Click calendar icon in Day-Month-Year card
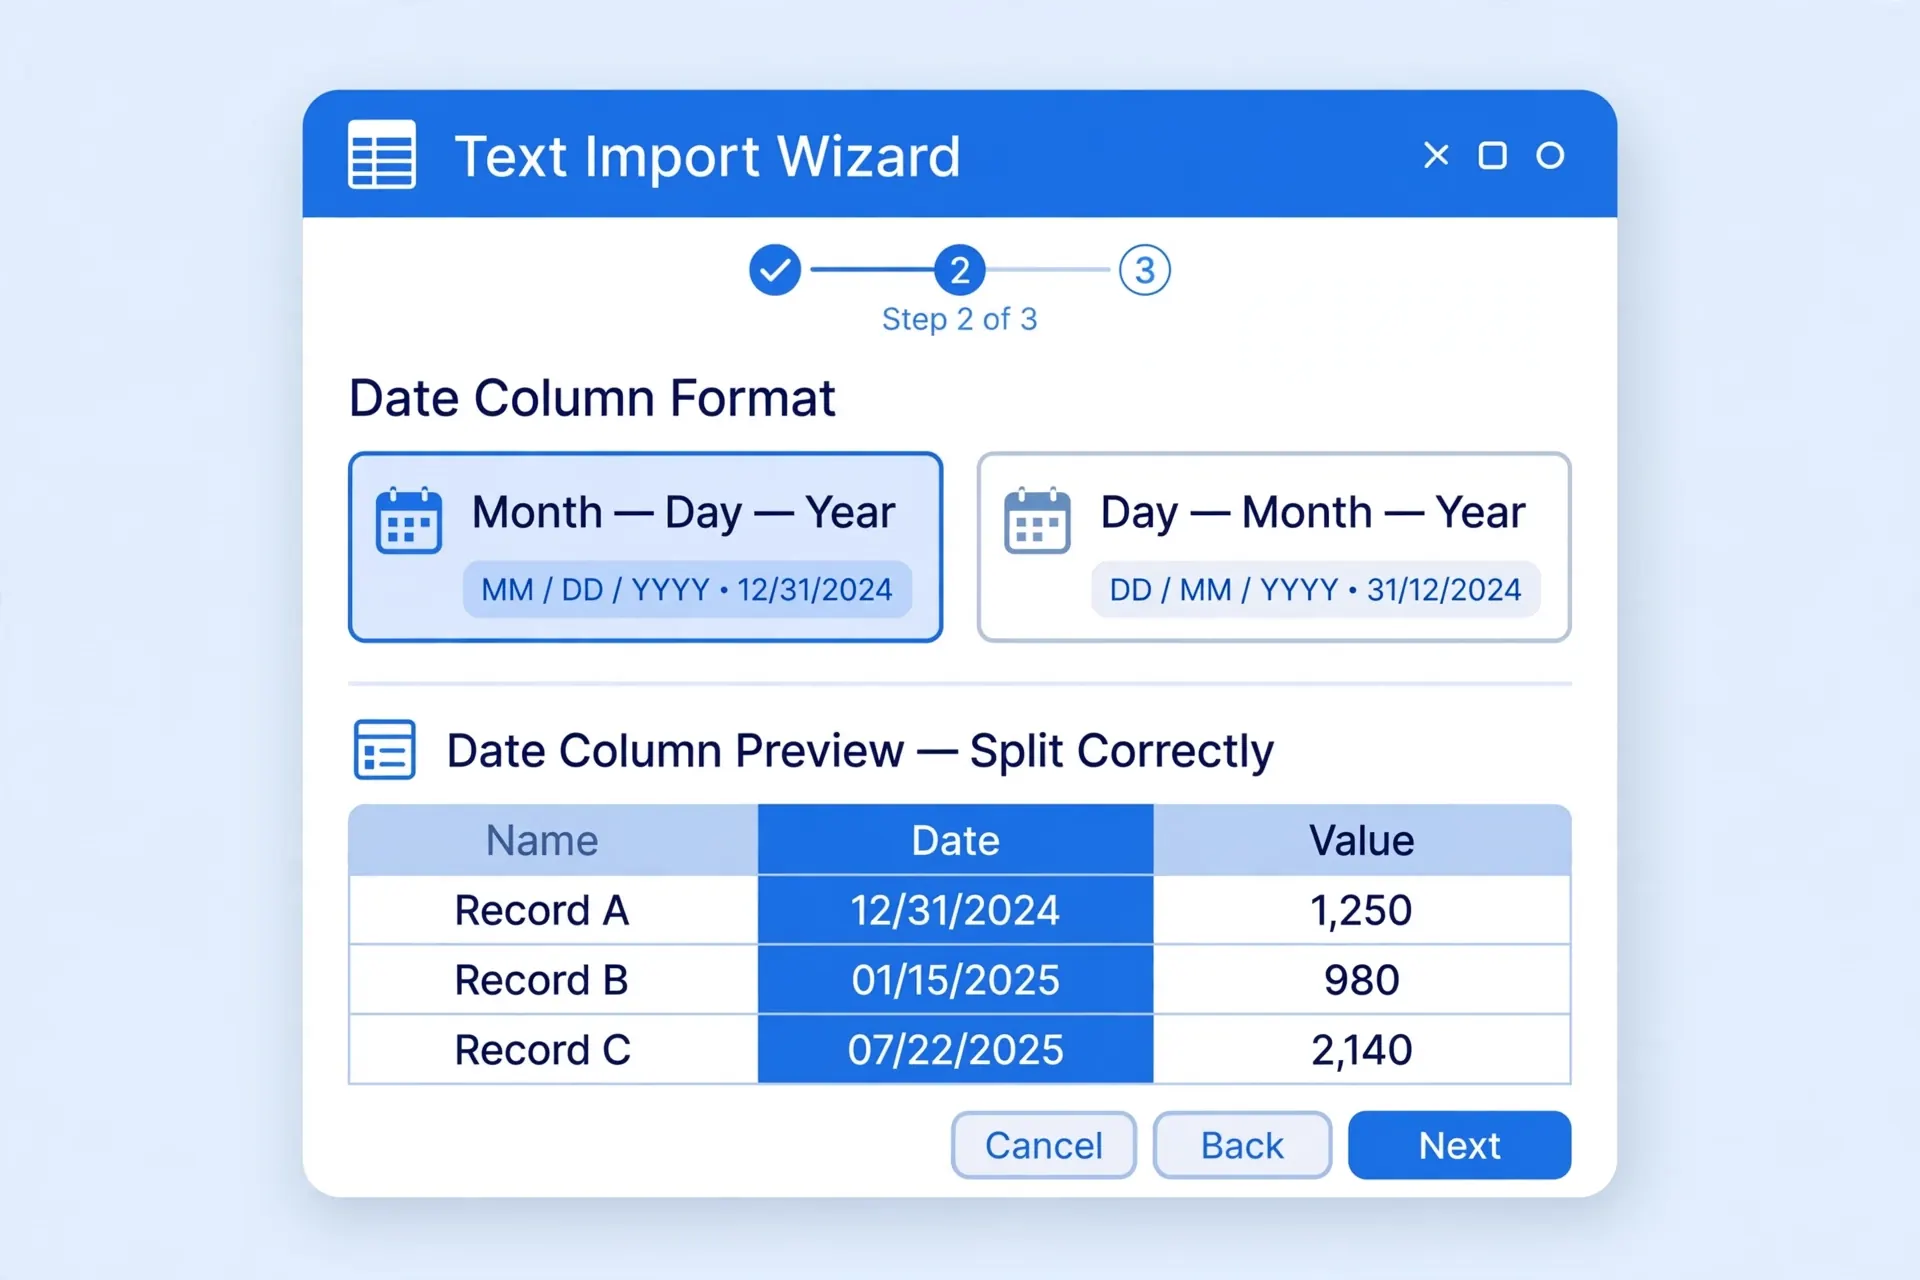Viewport: 1920px width, 1280px height. [1037, 520]
